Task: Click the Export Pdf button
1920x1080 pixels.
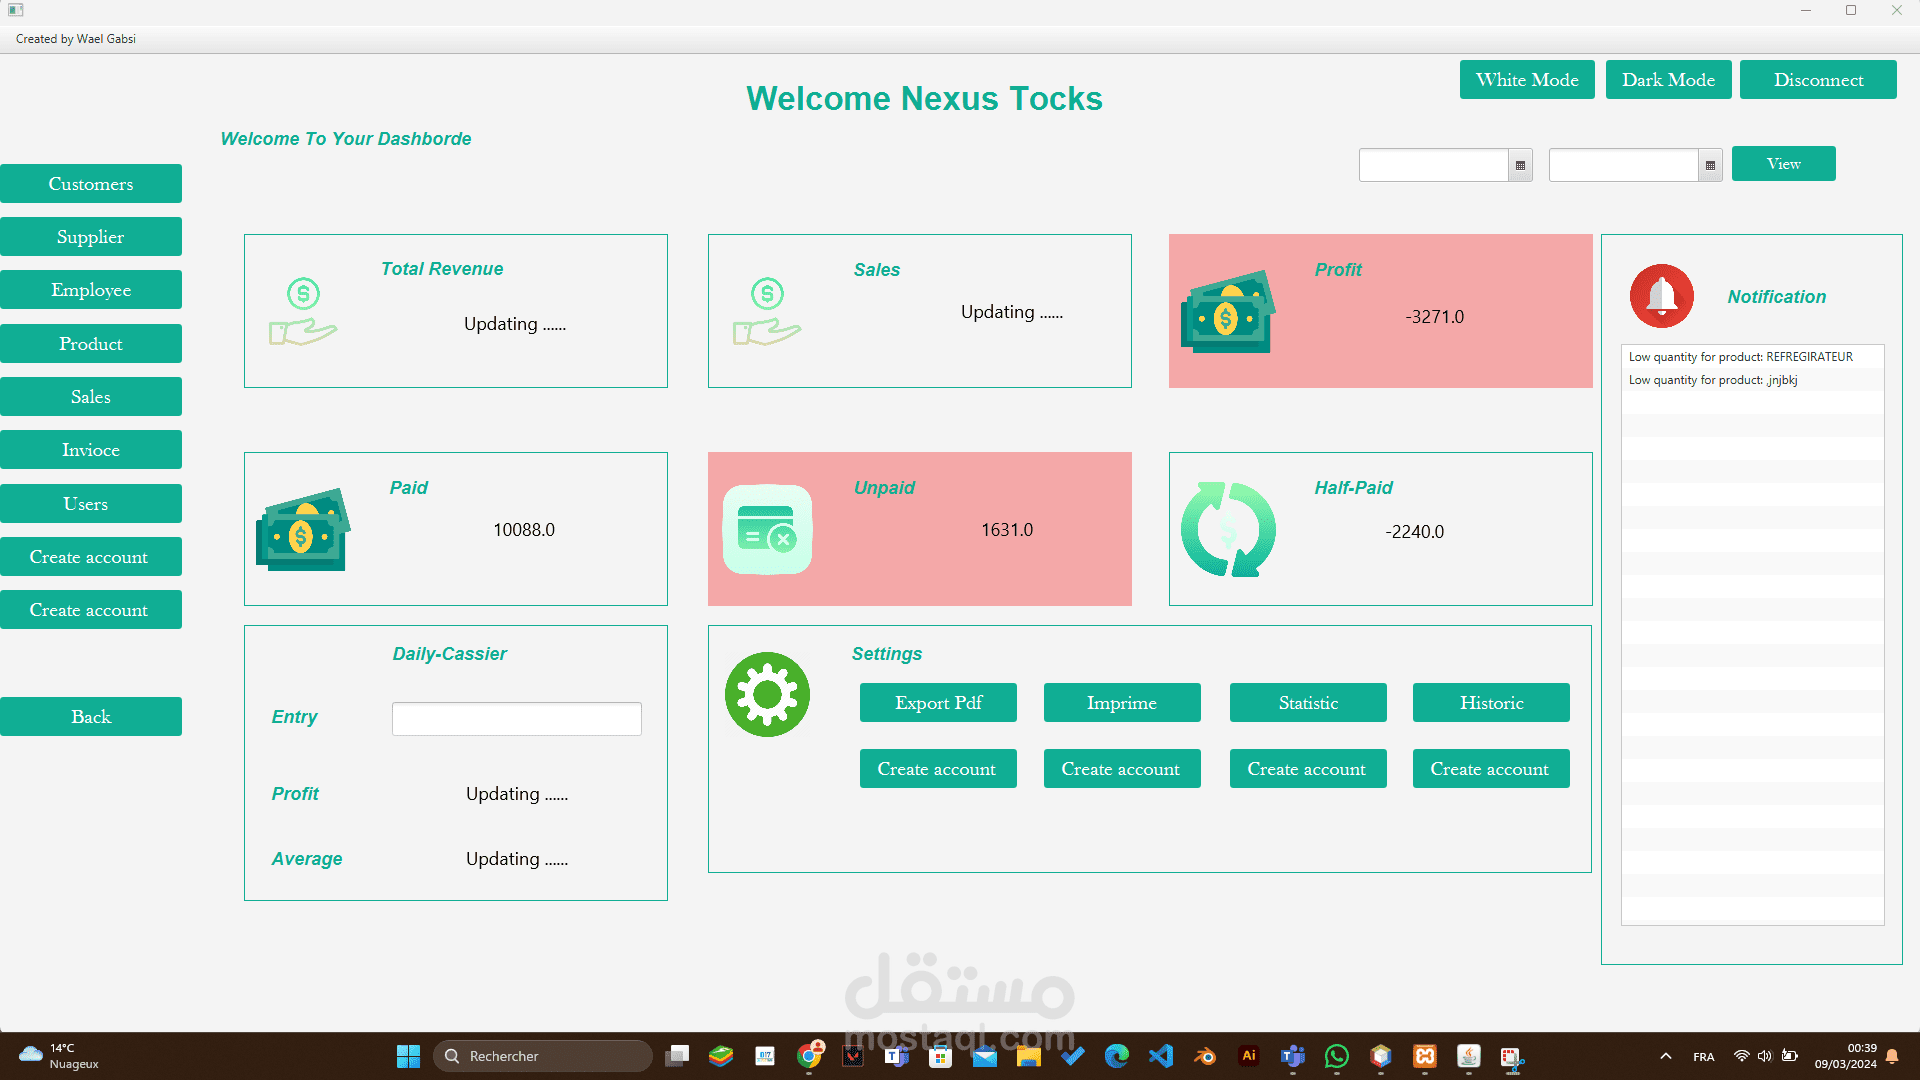Action: (938, 703)
